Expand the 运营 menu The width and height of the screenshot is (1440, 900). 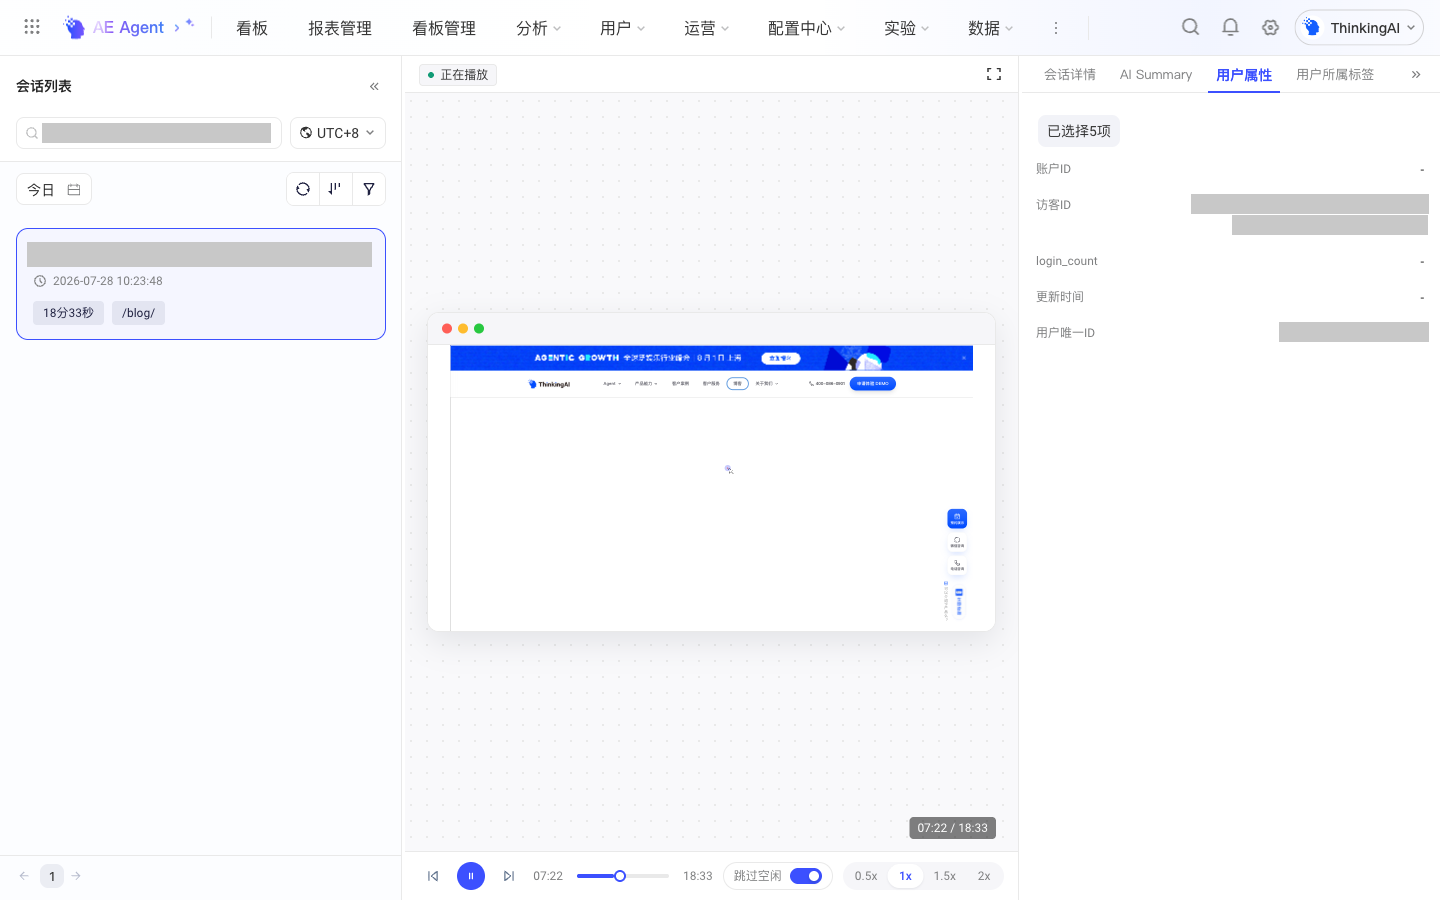pos(707,28)
